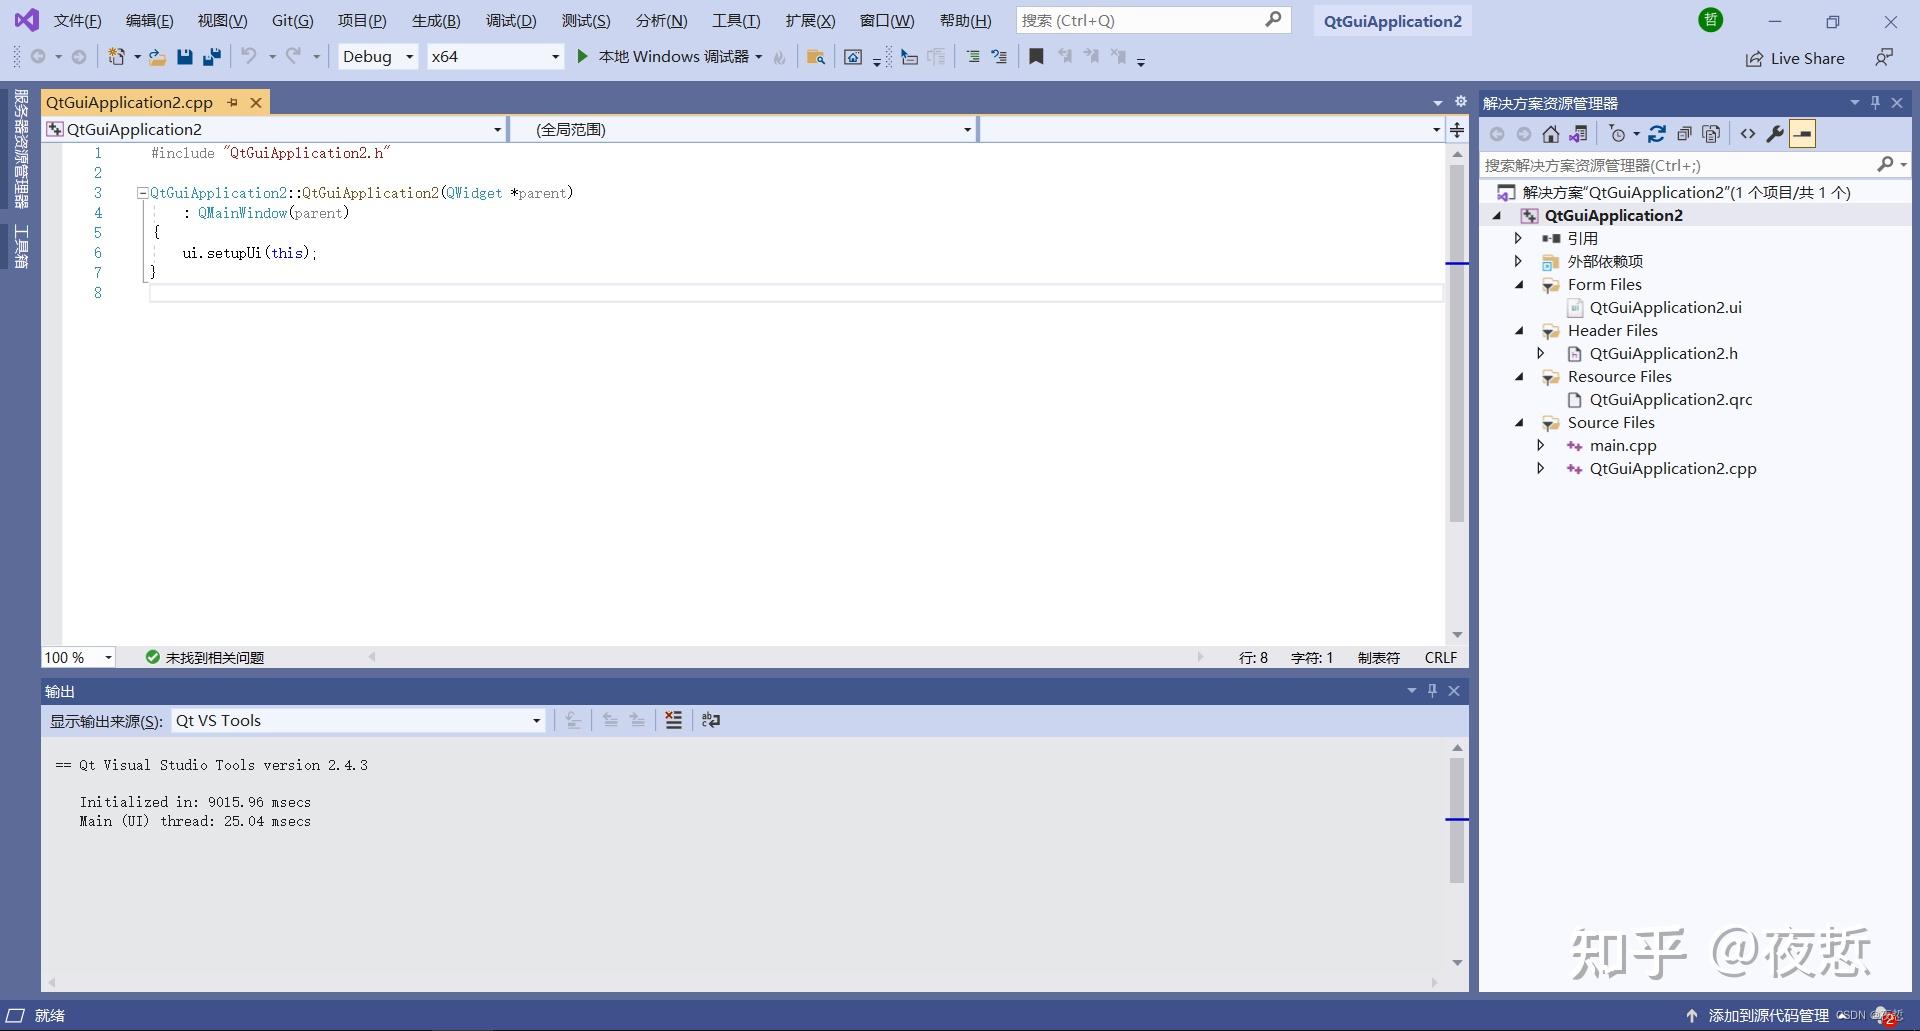Open Properties using the wrench icon
1920x1031 pixels.
click(1775, 133)
